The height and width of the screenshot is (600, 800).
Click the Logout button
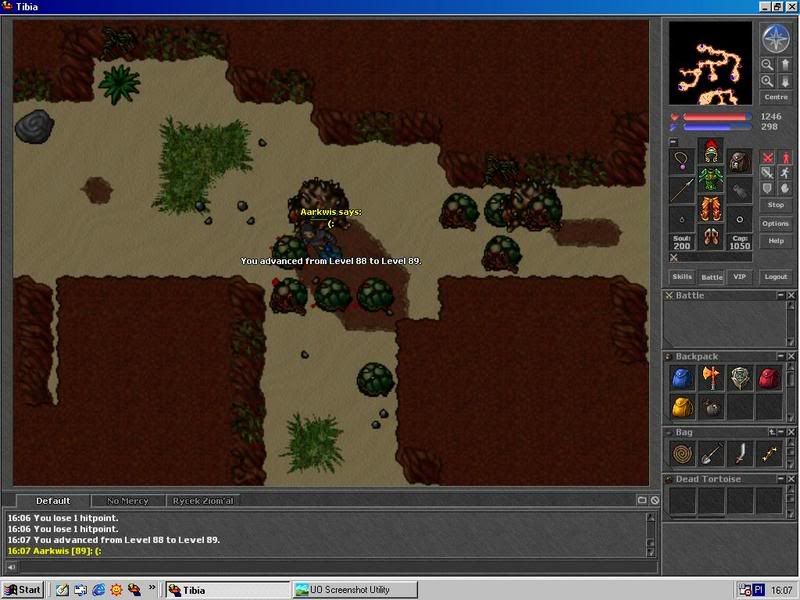tap(776, 277)
